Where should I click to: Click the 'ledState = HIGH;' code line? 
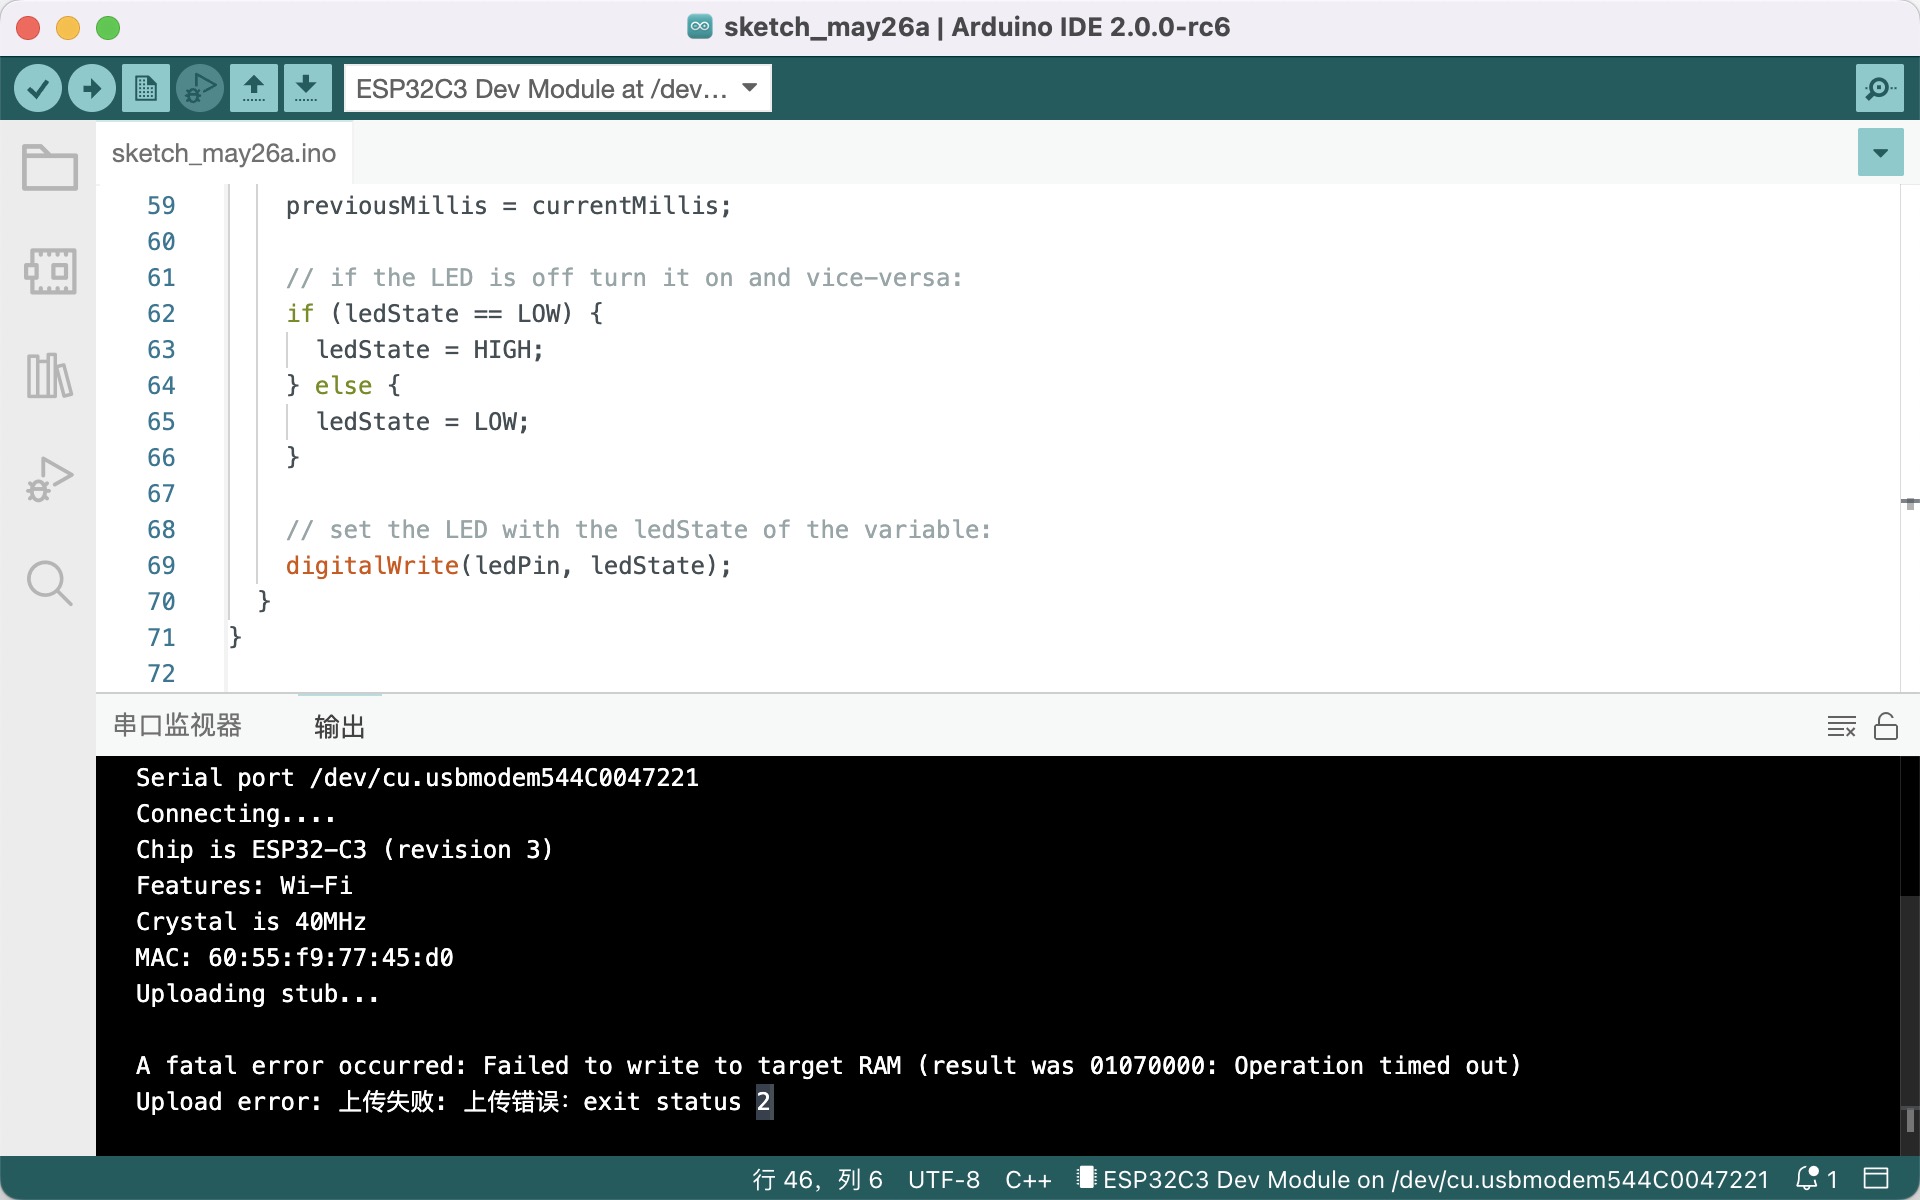click(429, 350)
